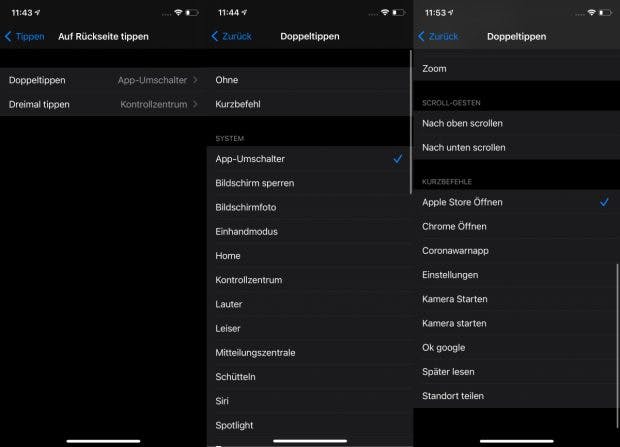Choose Nach unten scrollen
The image size is (620, 447).
coord(516,148)
